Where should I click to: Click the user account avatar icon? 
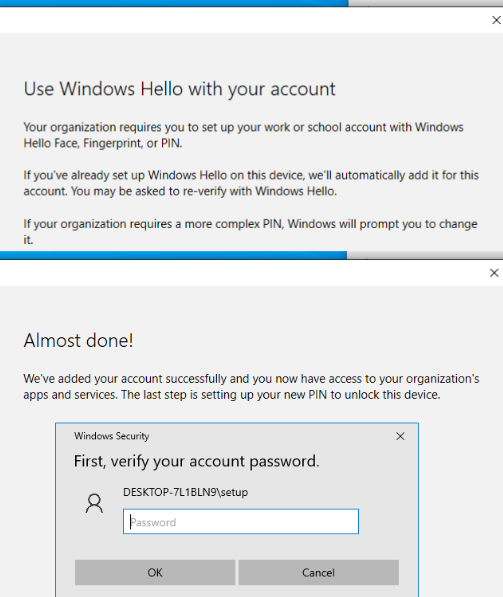94,503
